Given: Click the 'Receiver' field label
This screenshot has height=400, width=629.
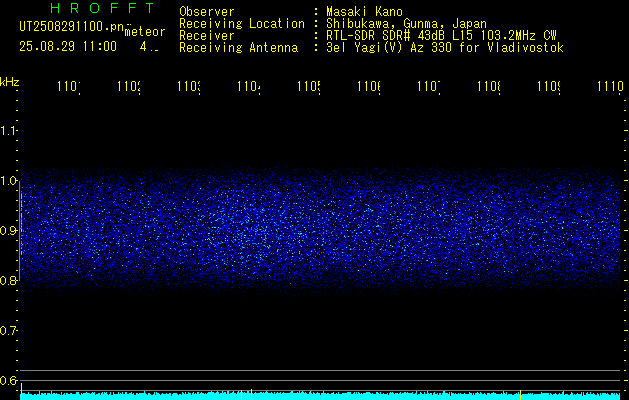Looking at the screenshot, I should 207,36.
